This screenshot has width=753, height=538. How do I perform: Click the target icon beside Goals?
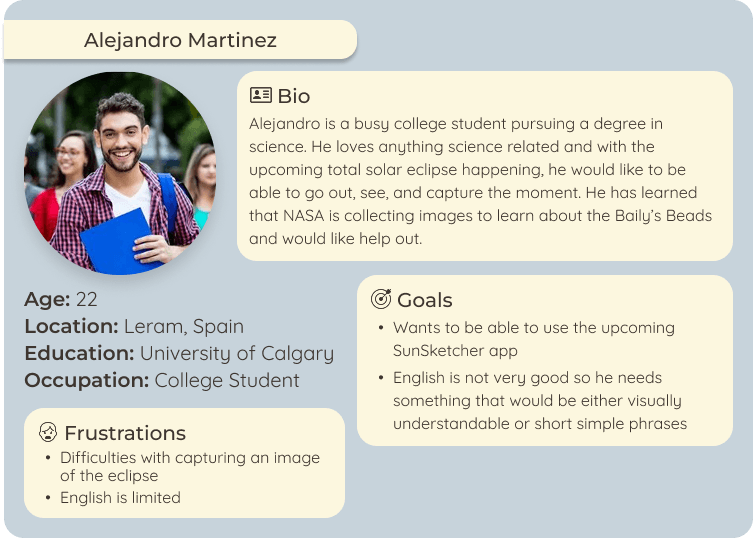381,300
